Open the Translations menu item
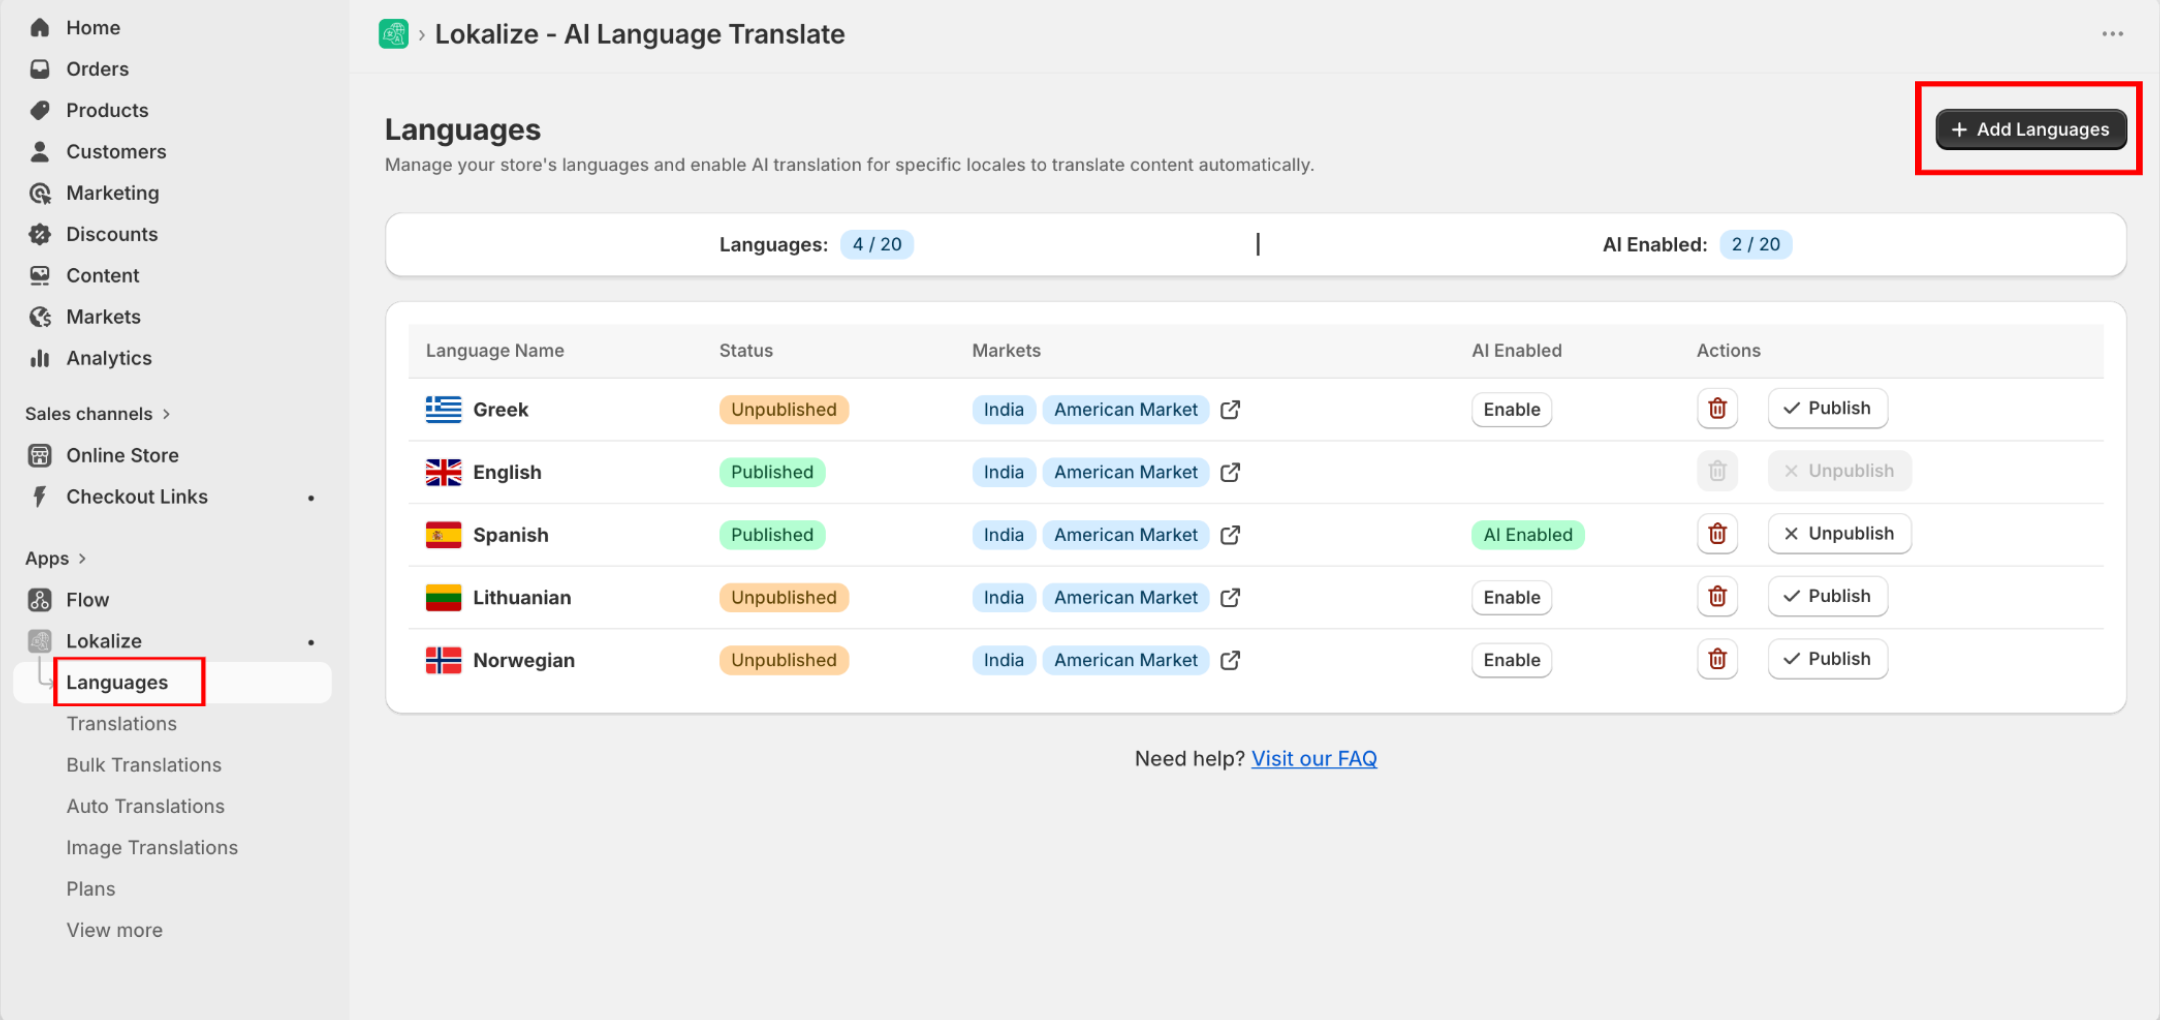The height and width of the screenshot is (1020, 2160). coord(121,724)
